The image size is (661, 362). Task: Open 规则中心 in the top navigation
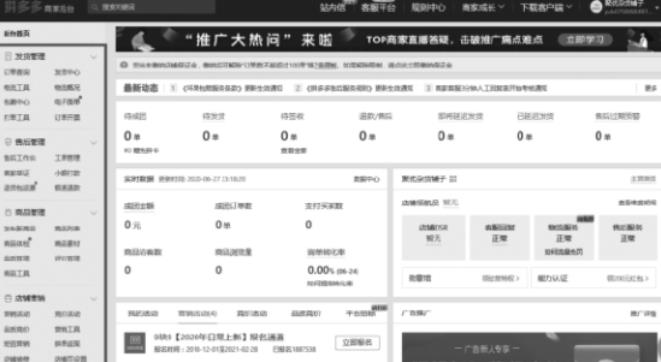[x=428, y=7]
